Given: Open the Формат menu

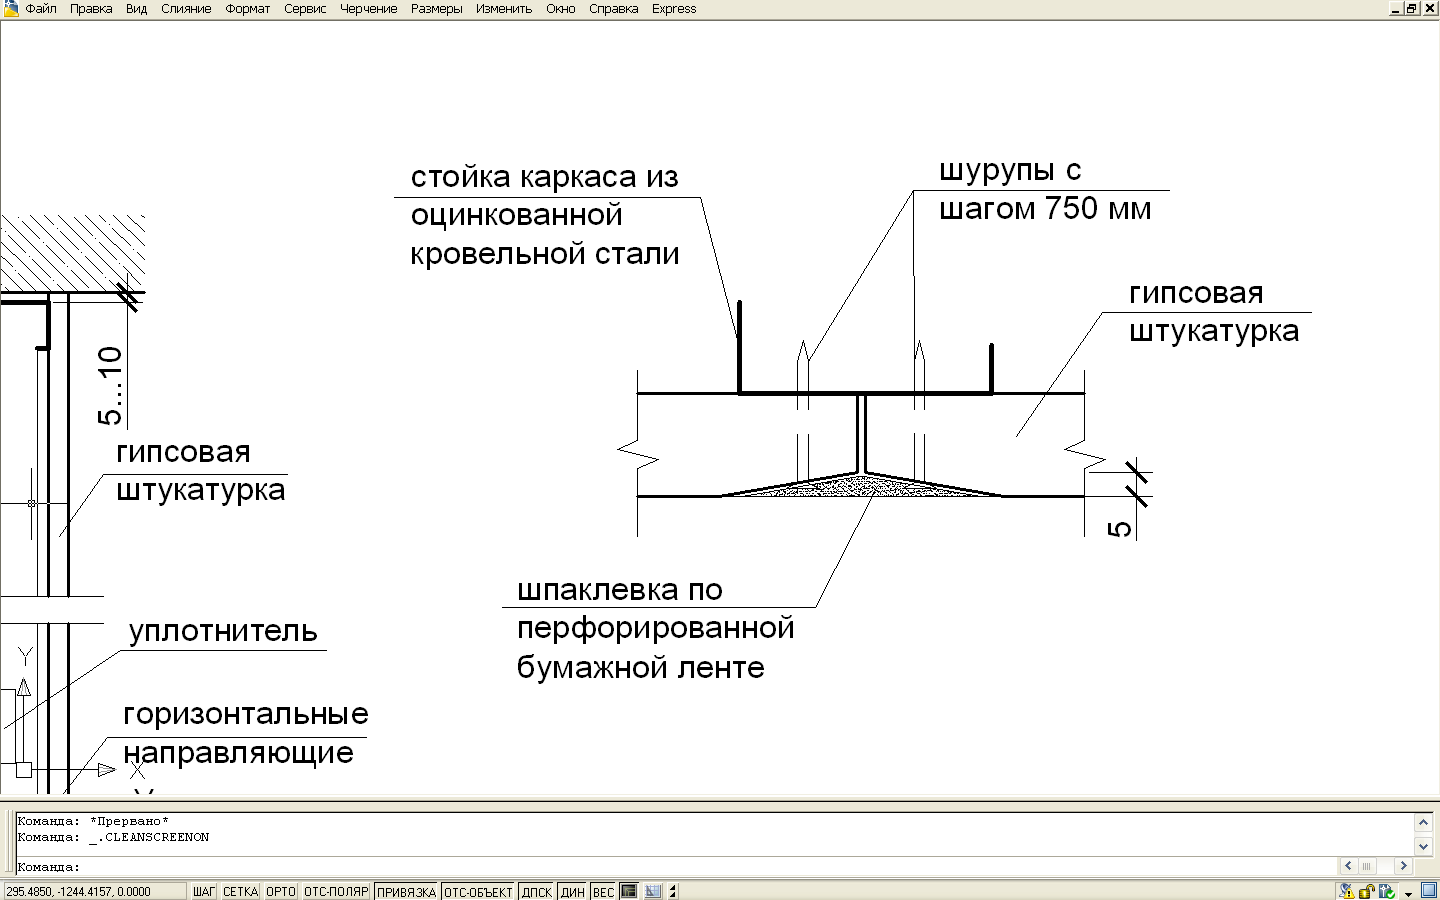Looking at the screenshot, I should tap(248, 9).
